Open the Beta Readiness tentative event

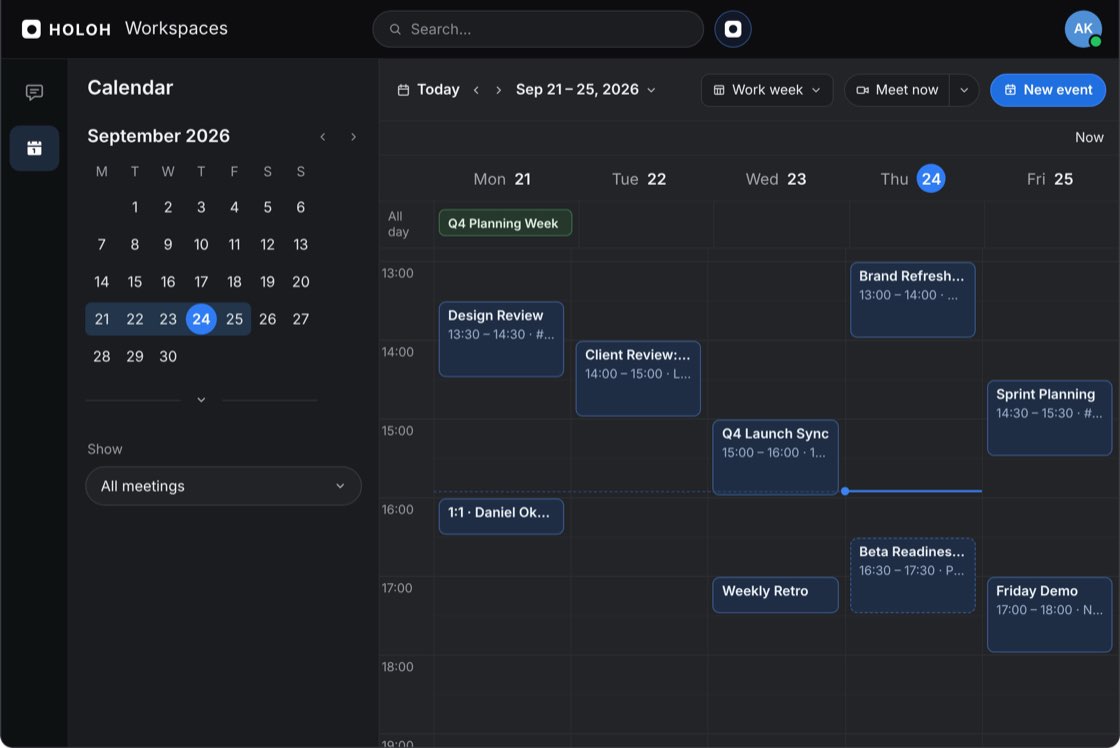pyautogui.click(x=912, y=575)
